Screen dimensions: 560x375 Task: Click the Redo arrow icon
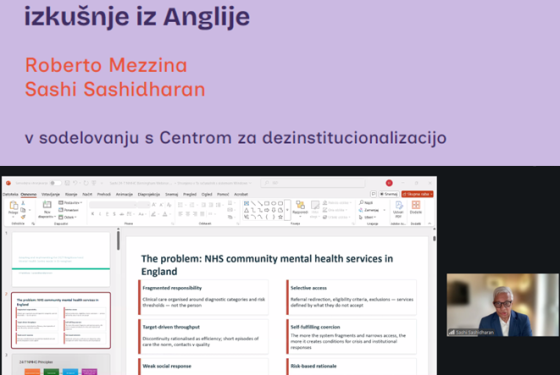click(x=86, y=183)
